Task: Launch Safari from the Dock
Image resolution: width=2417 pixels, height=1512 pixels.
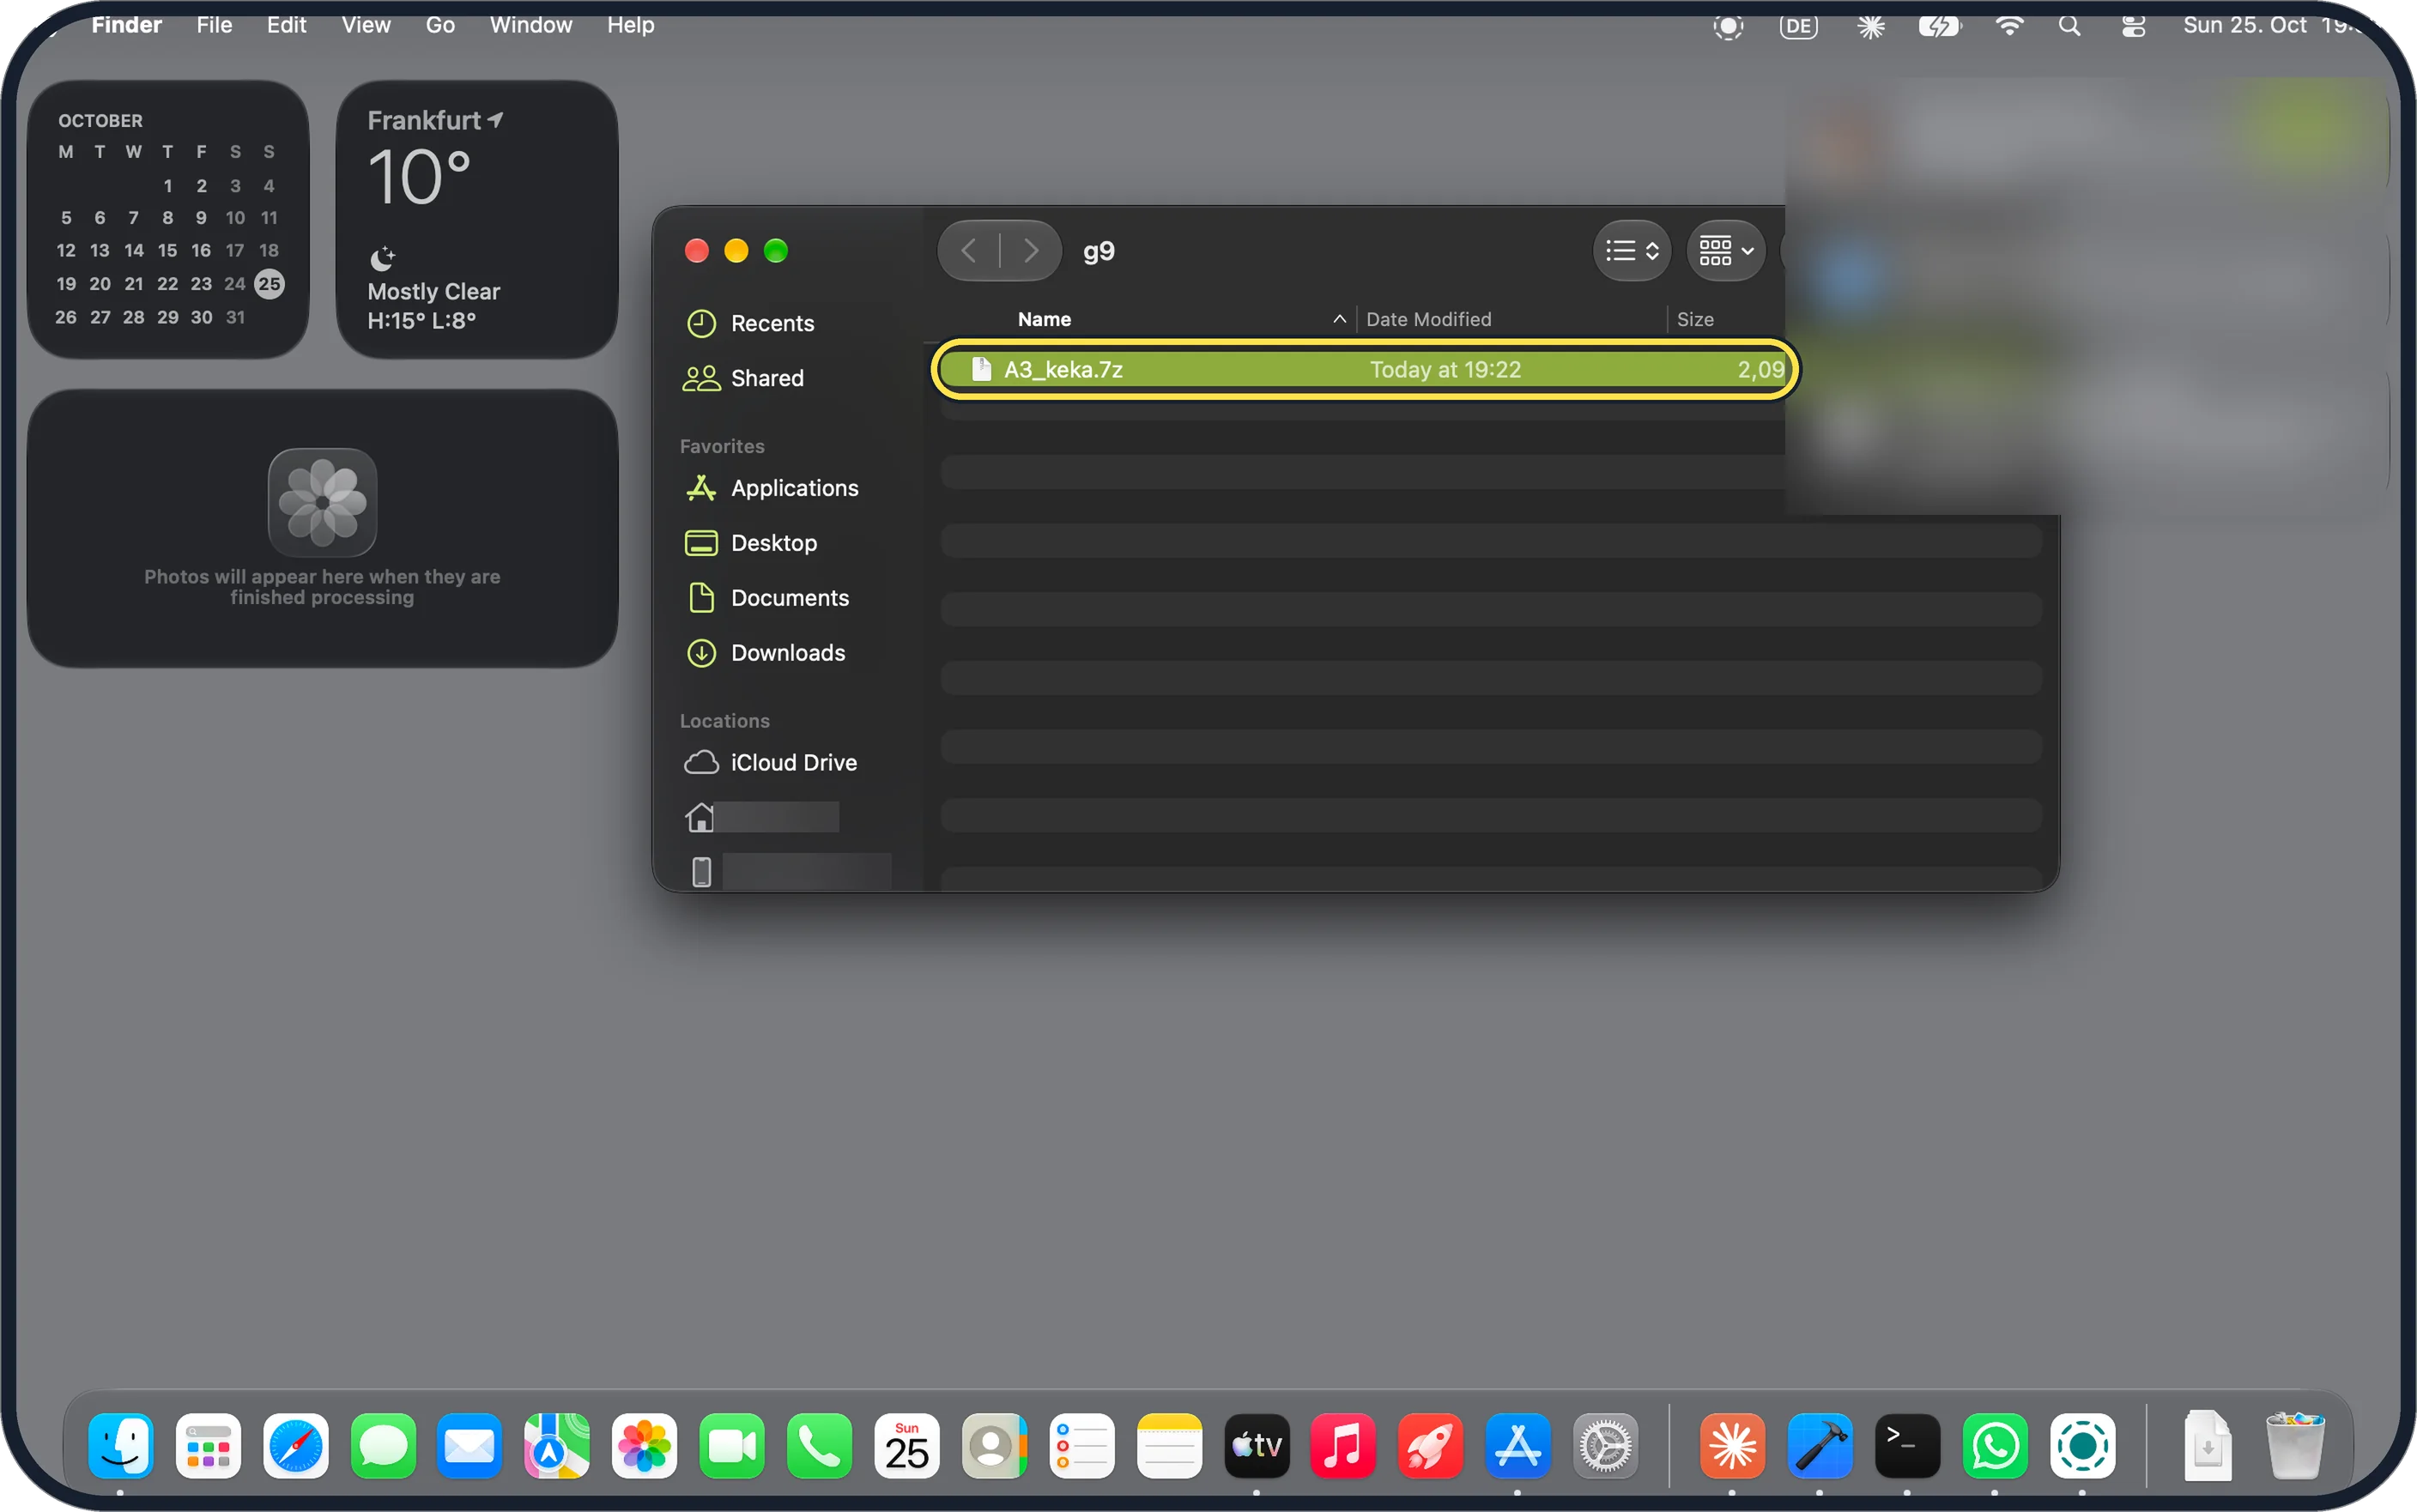Action: coord(296,1445)
